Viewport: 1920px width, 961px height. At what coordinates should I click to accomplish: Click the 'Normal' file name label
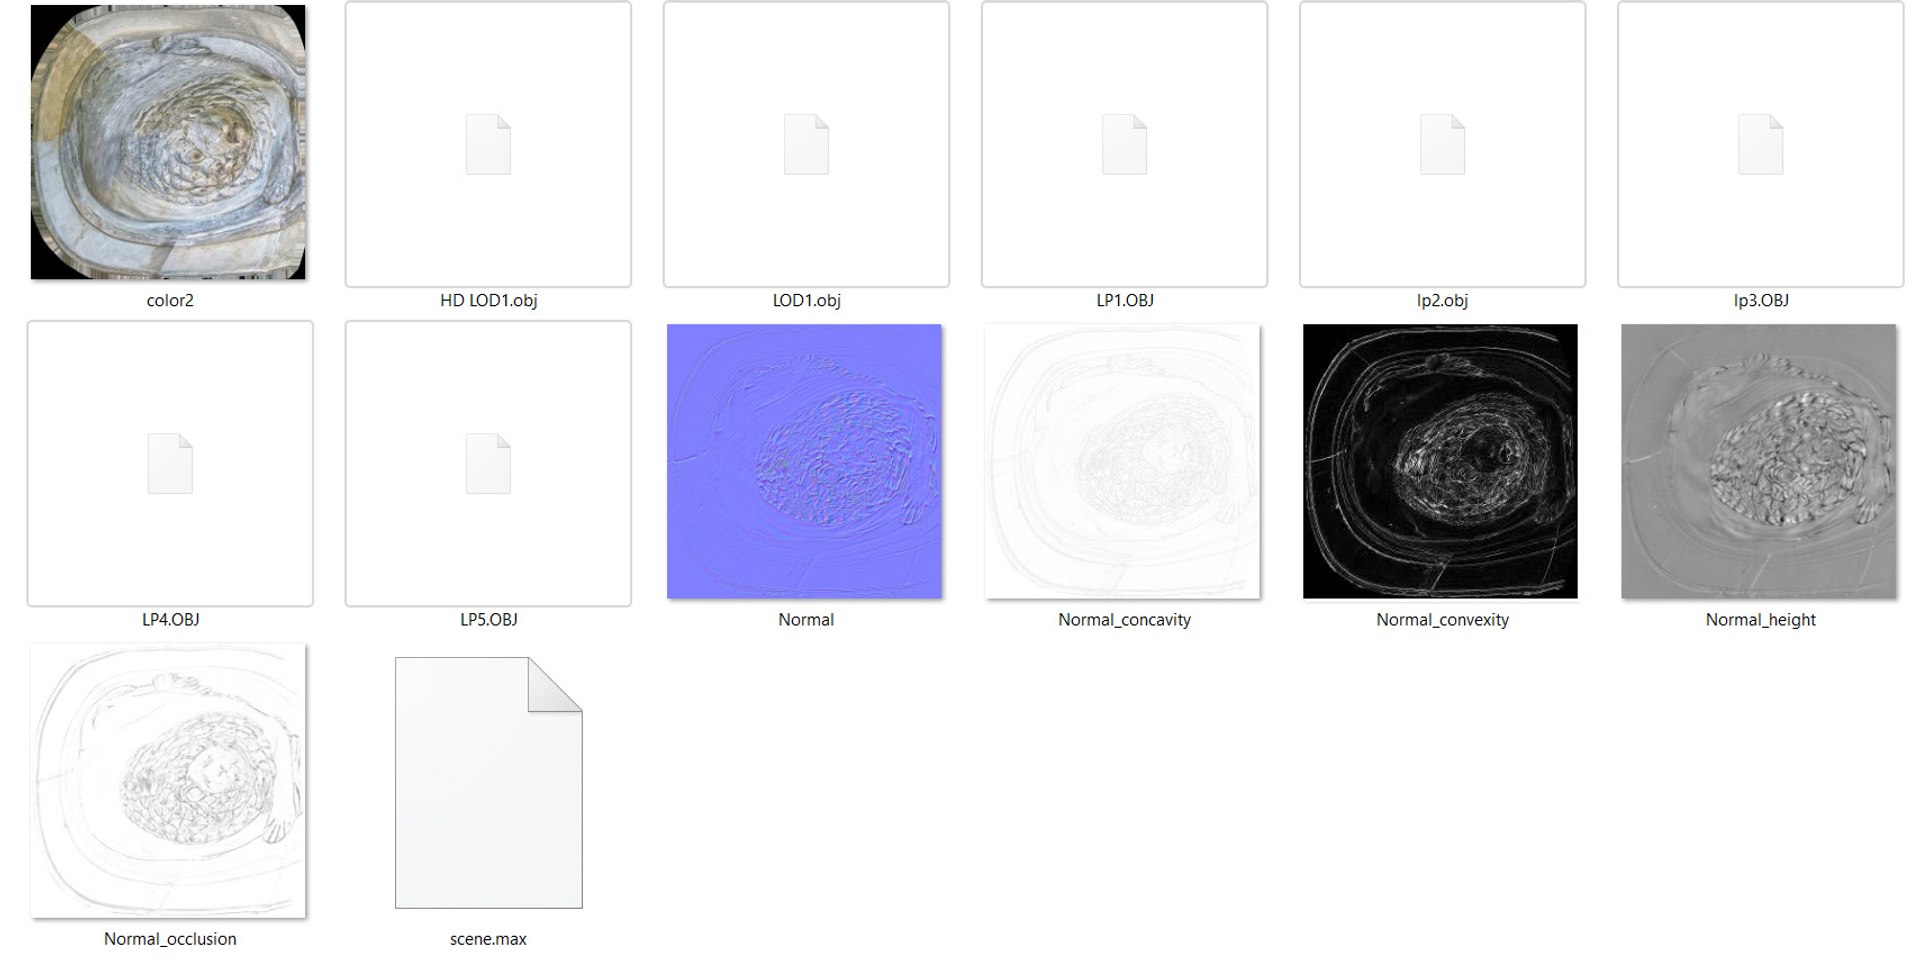806,619
